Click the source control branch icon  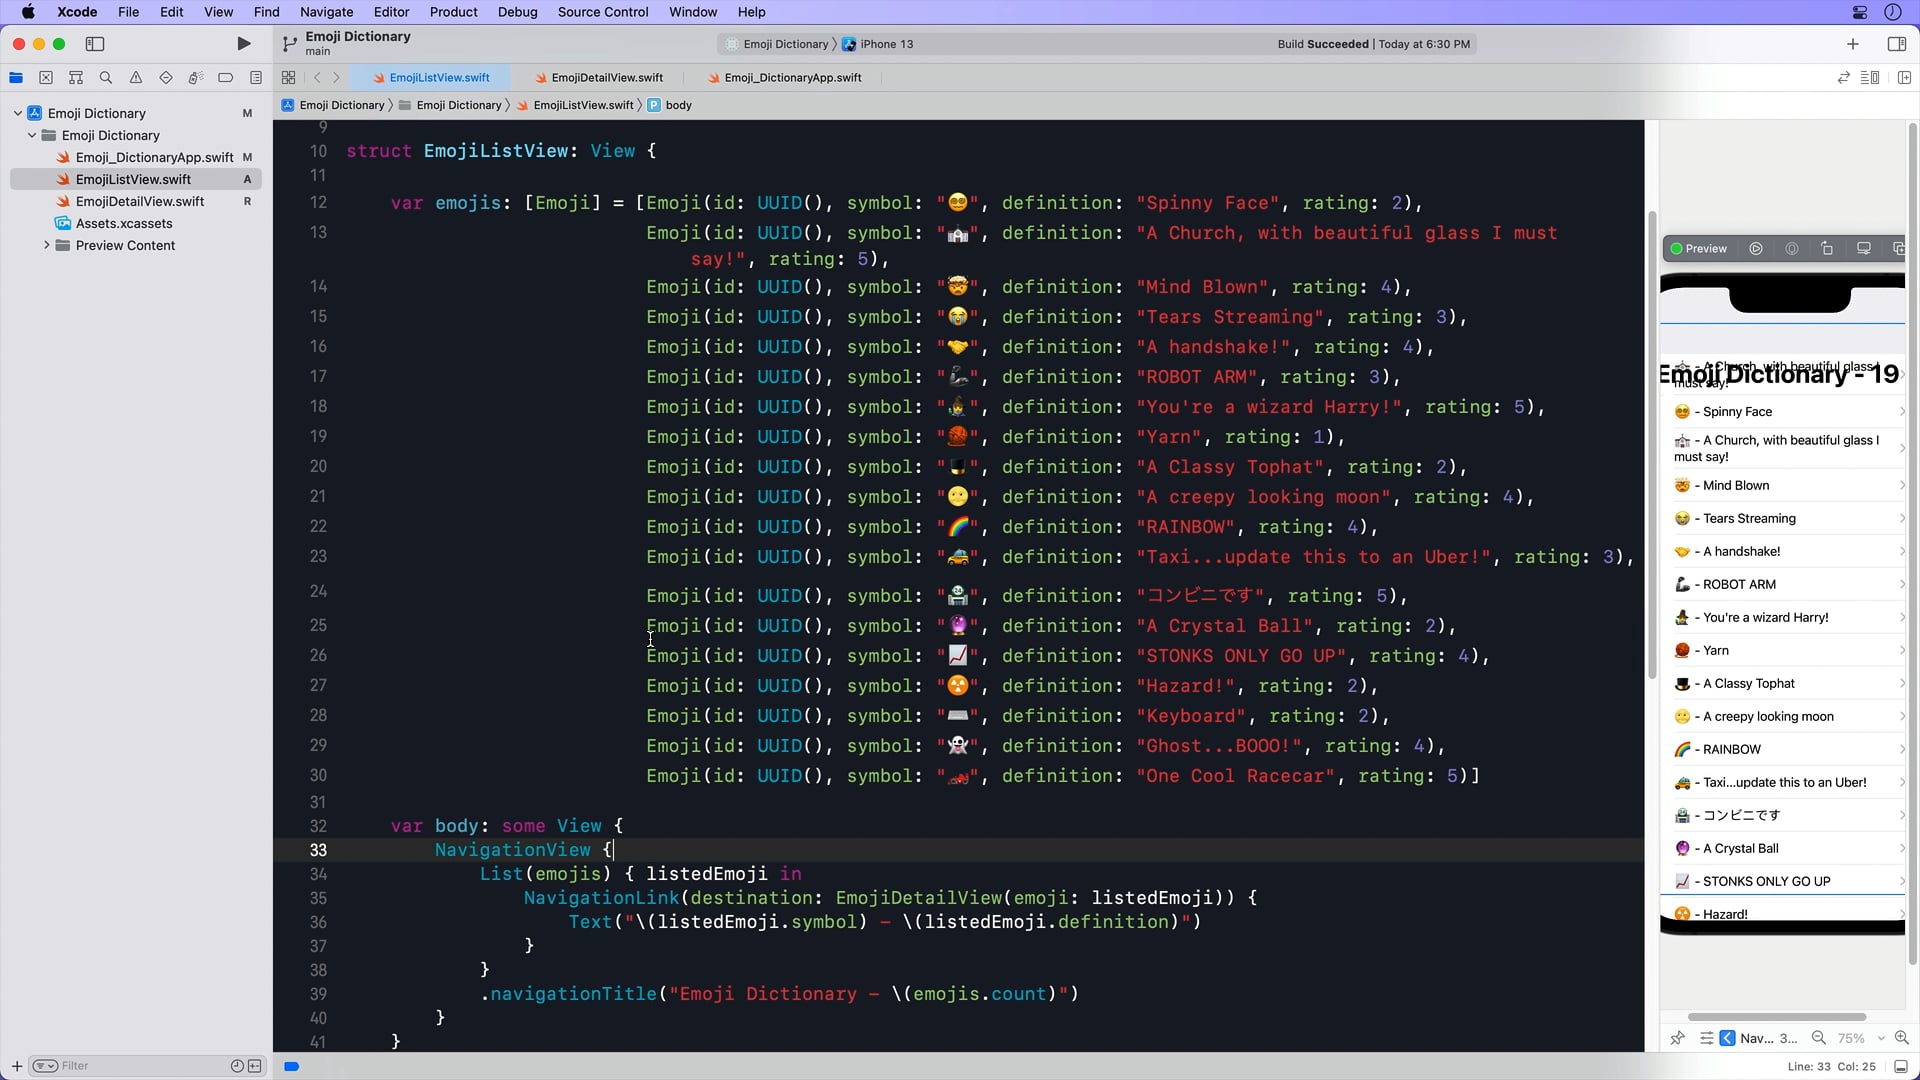point(290,44)
